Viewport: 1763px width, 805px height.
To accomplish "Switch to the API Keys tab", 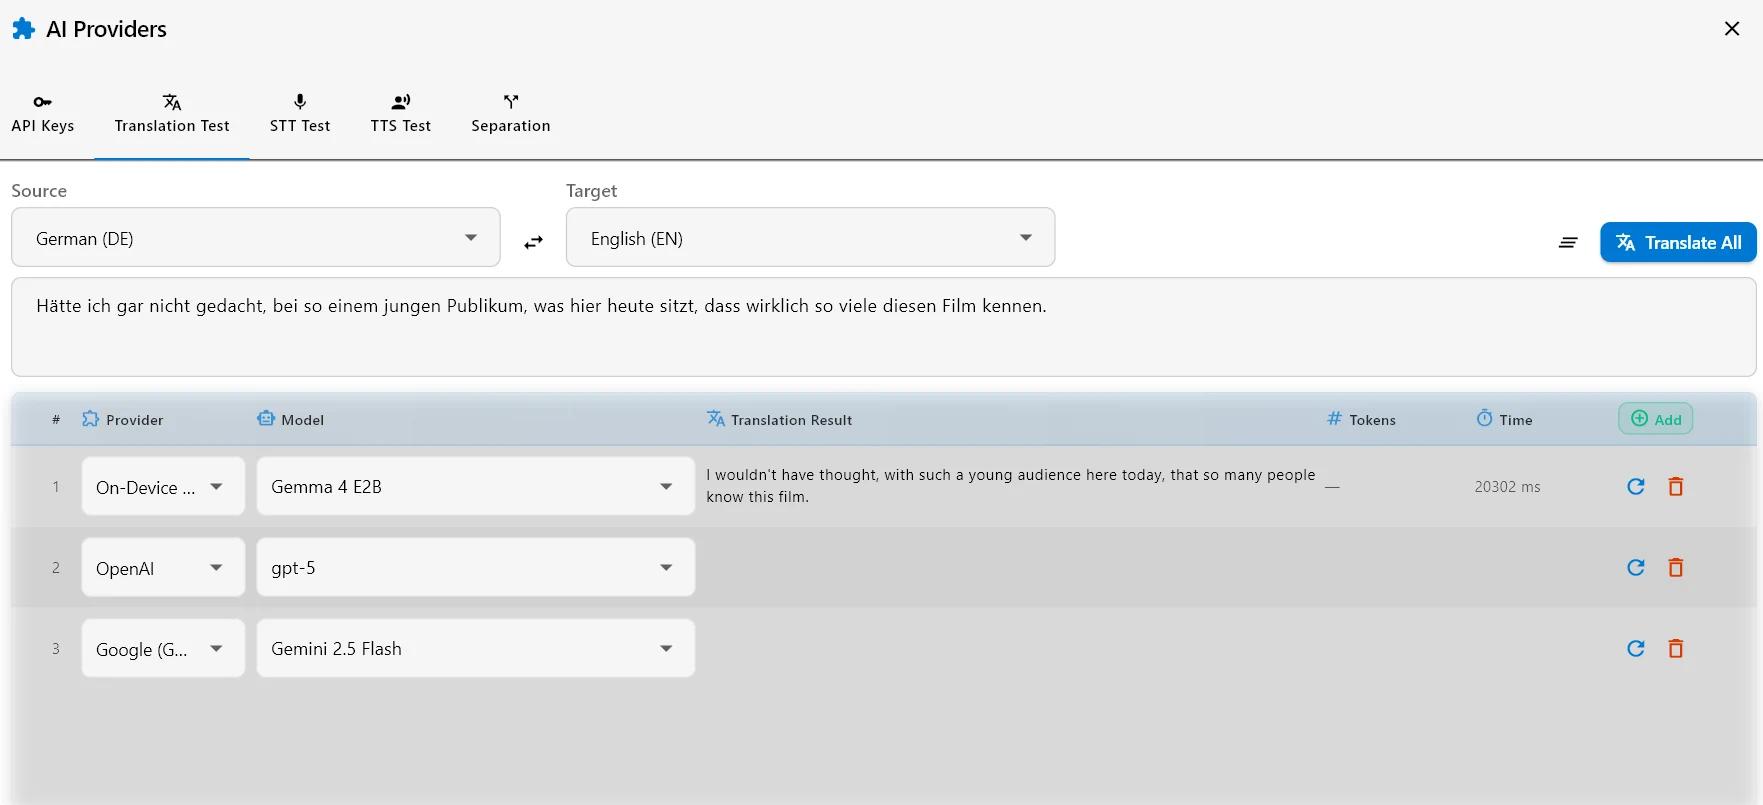I will coord(43,114).
